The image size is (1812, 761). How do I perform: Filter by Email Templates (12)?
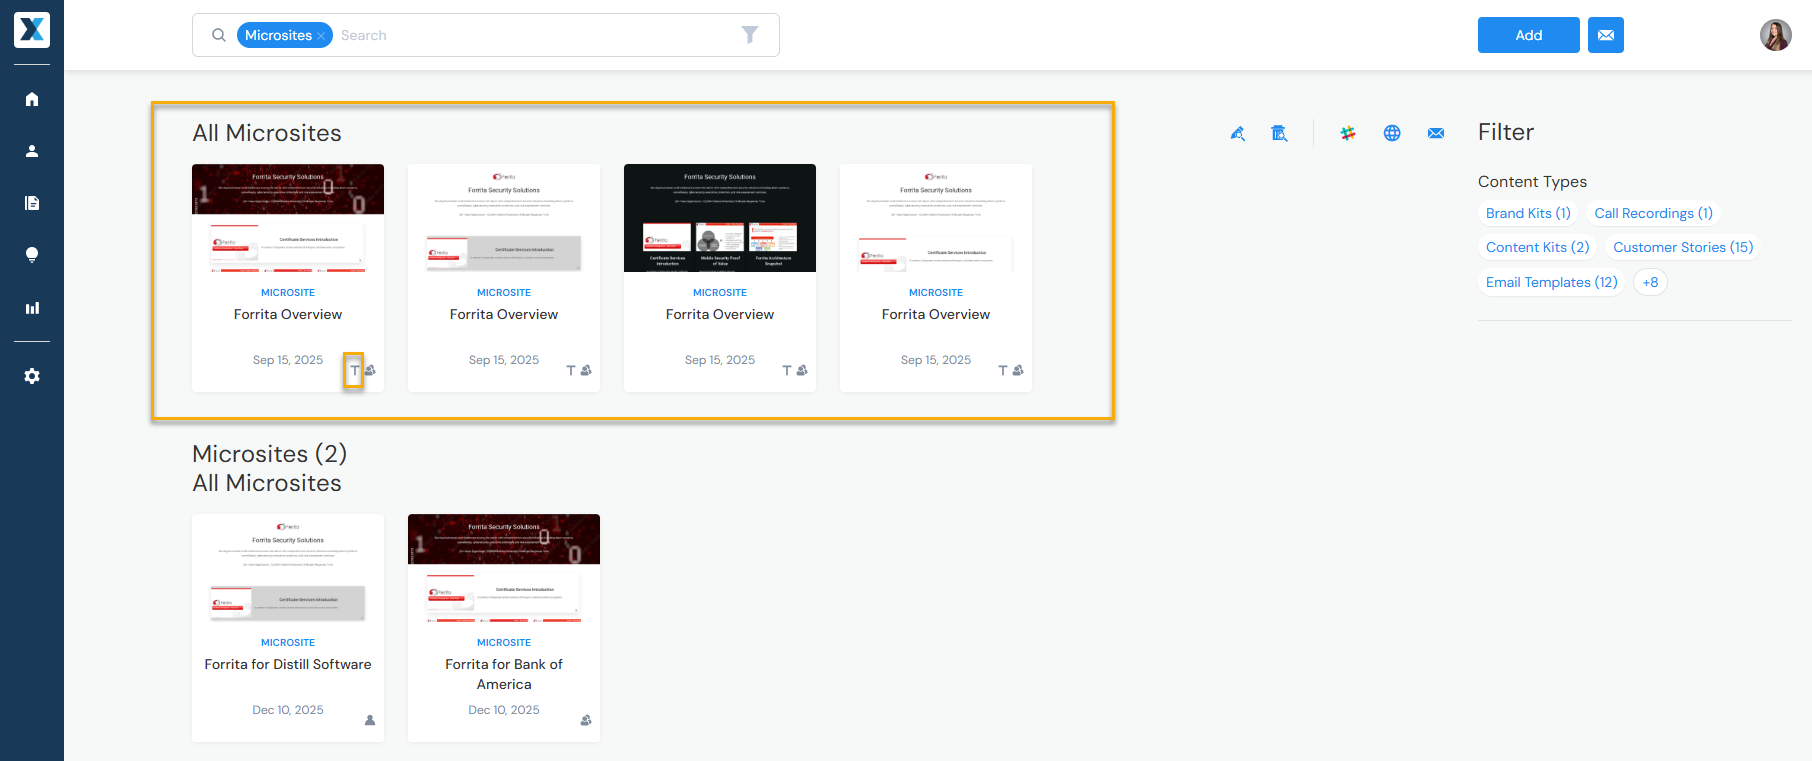click(x=1551, y=282)
